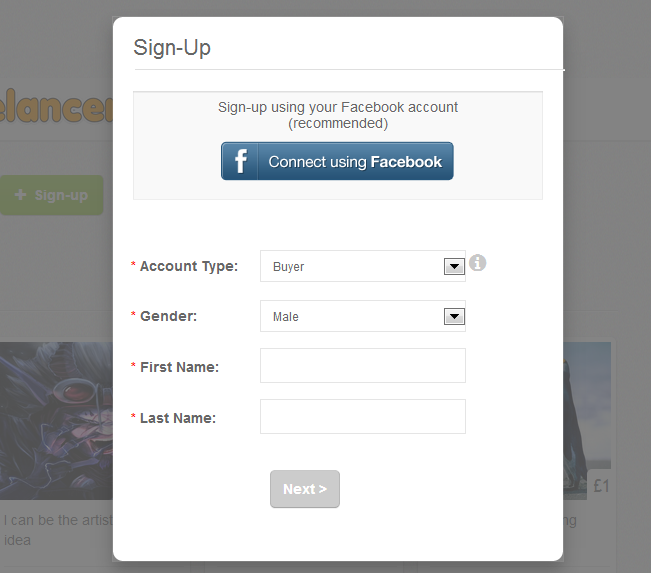Open the combo box showing Male
The height and width of the screenshot is (573, 651).
tap(350, 317)
